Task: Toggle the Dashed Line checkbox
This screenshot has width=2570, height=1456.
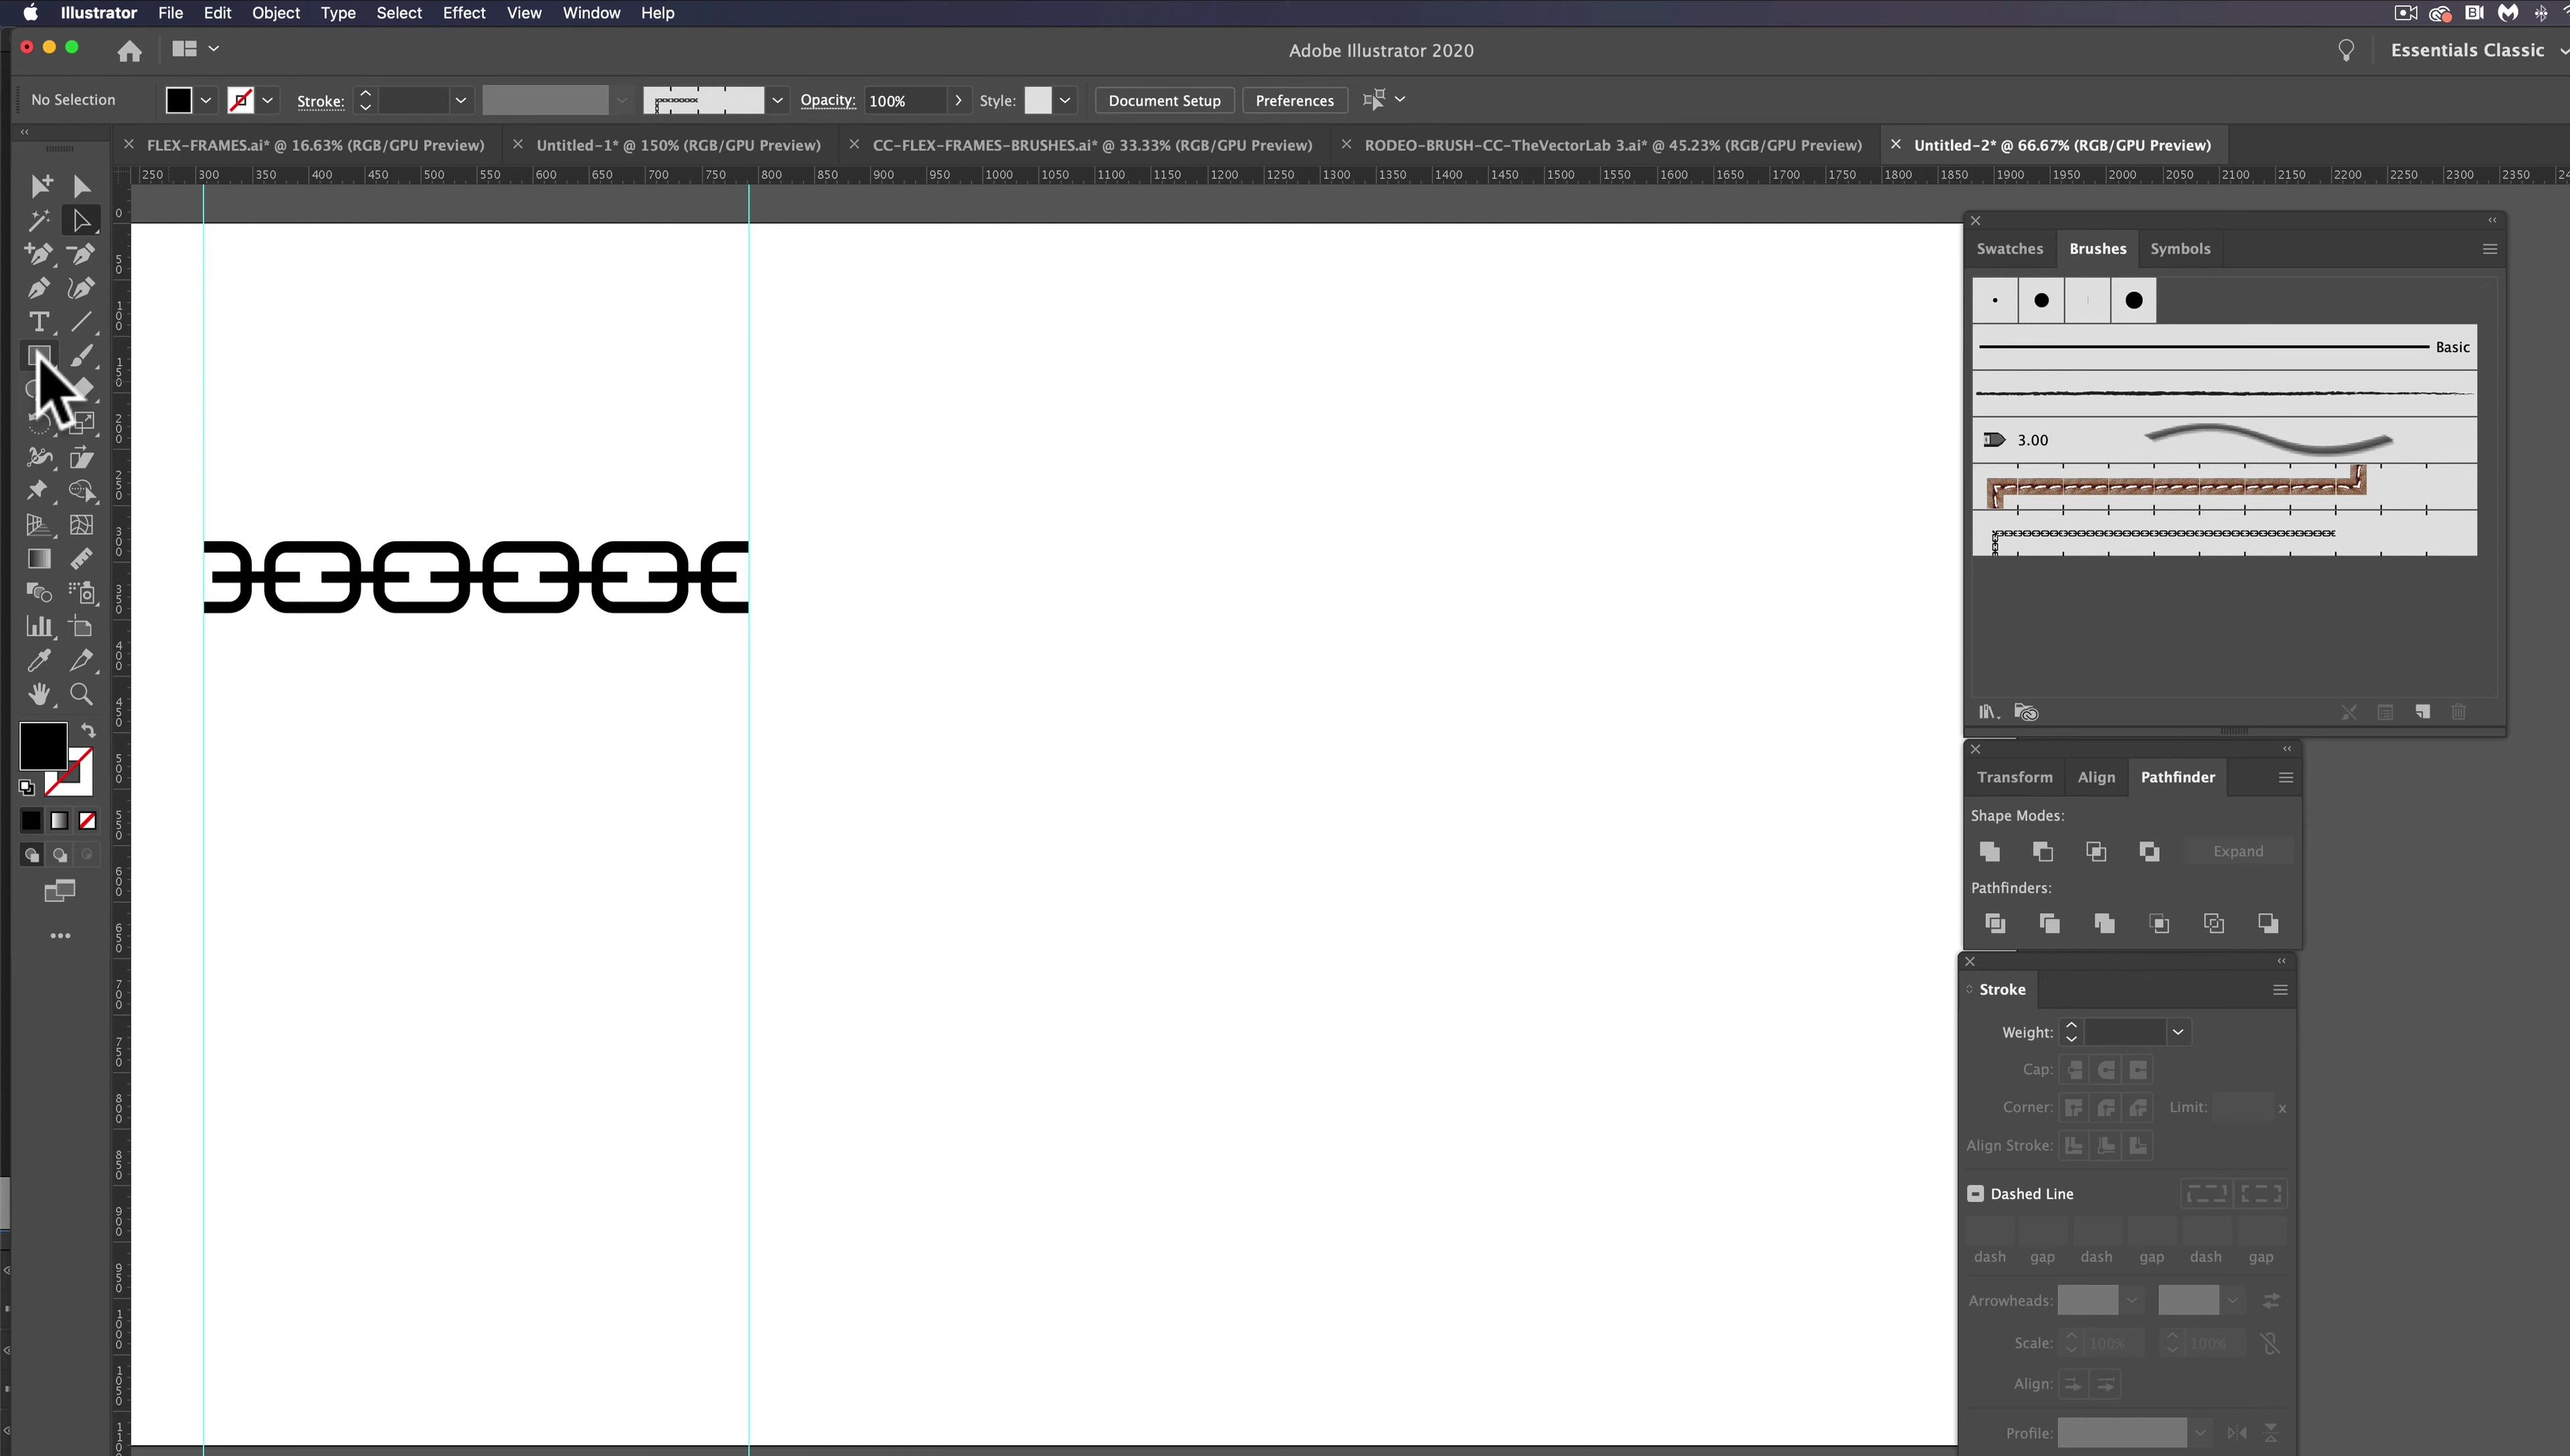Action: coord(1976,1194)
